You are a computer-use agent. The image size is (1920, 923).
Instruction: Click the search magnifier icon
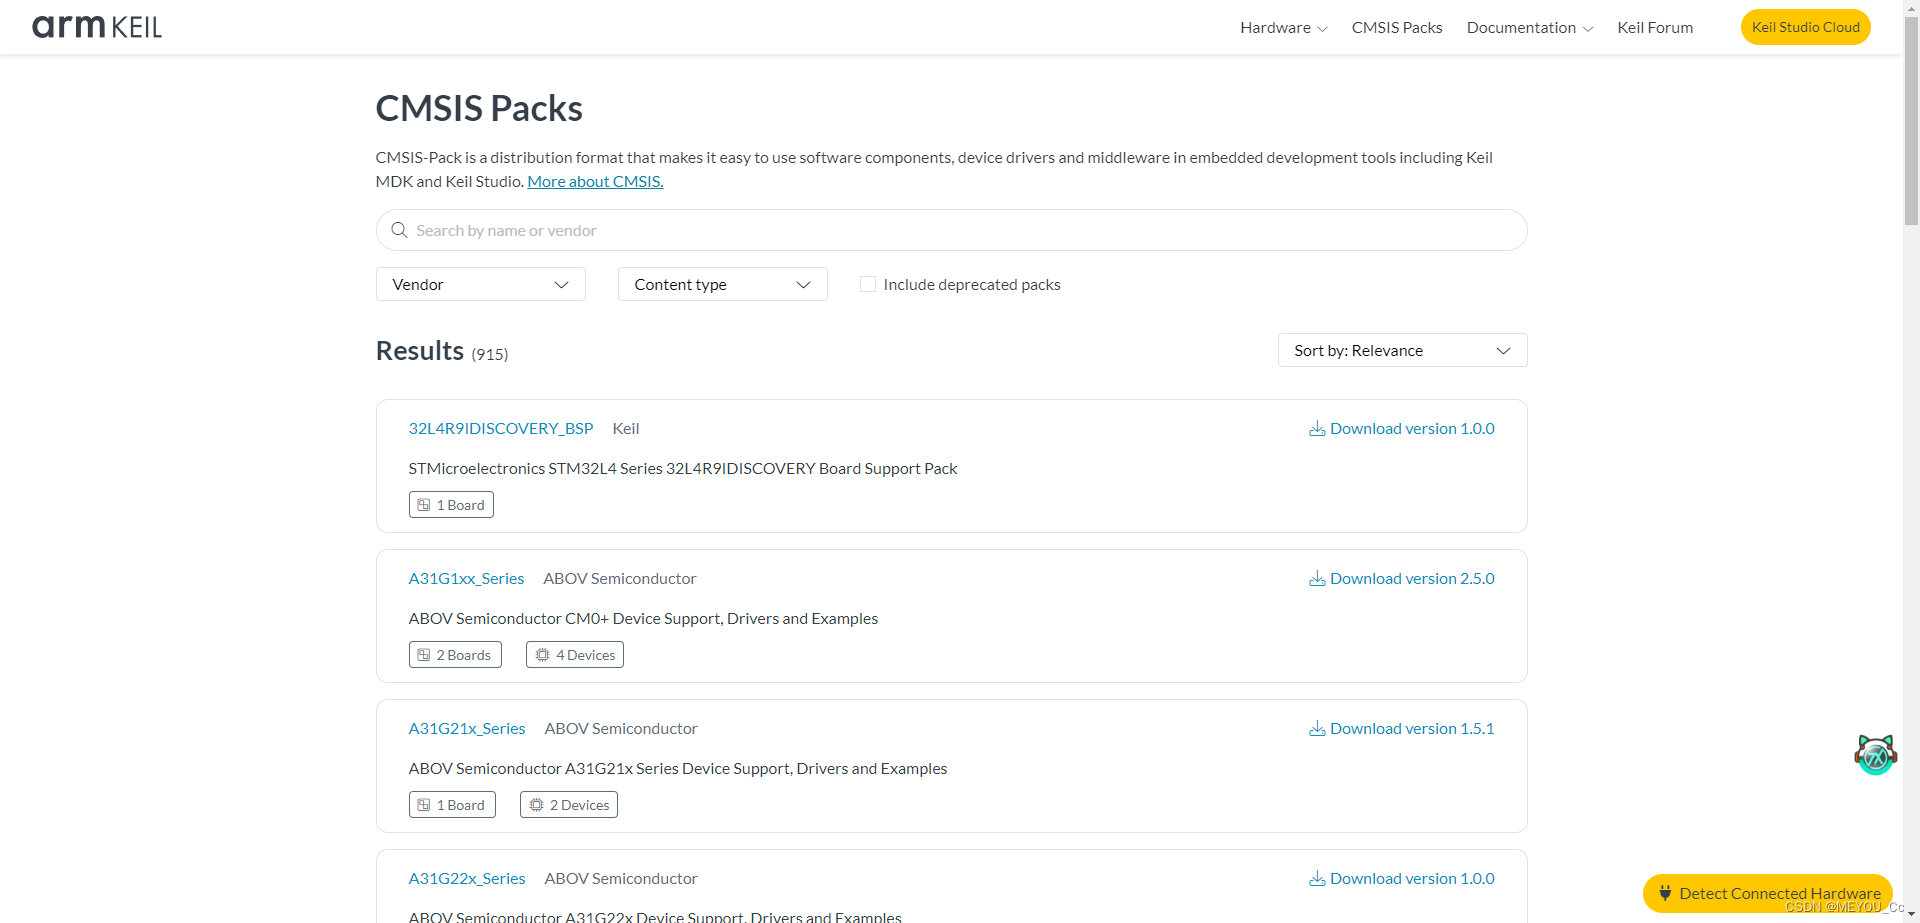399,230
